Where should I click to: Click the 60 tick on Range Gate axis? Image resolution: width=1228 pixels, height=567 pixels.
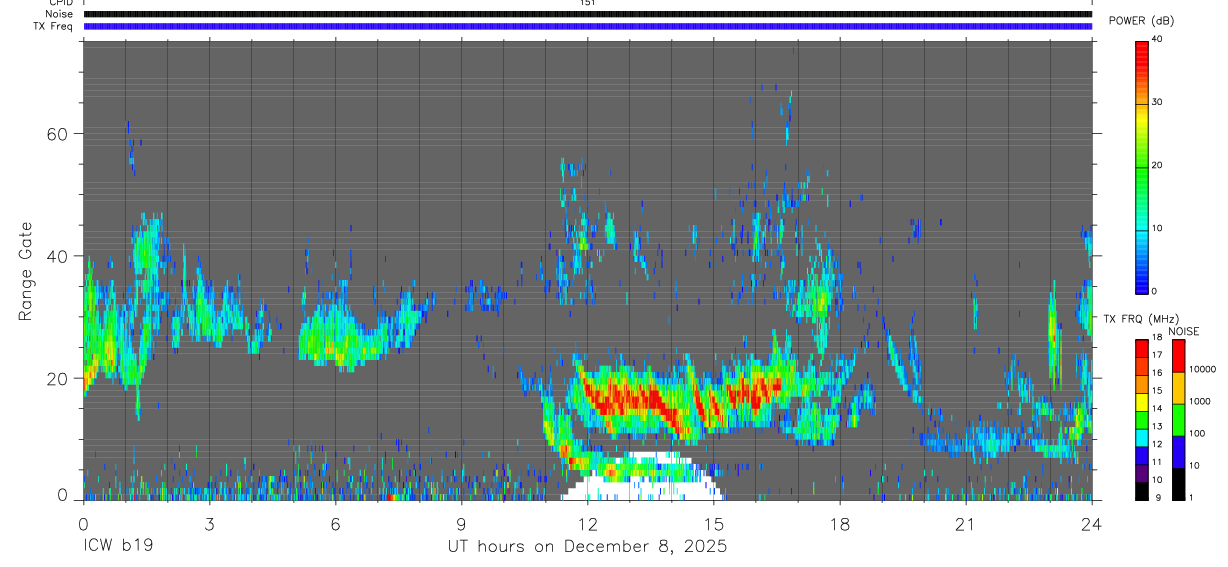coord(55,134)
